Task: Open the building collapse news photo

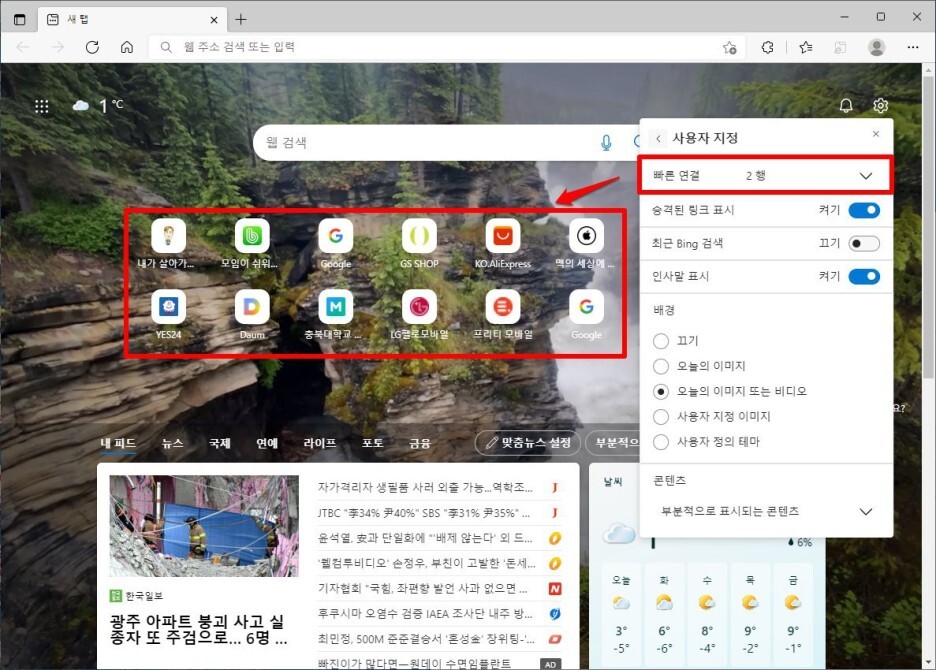Action: [x=204, y=526]
